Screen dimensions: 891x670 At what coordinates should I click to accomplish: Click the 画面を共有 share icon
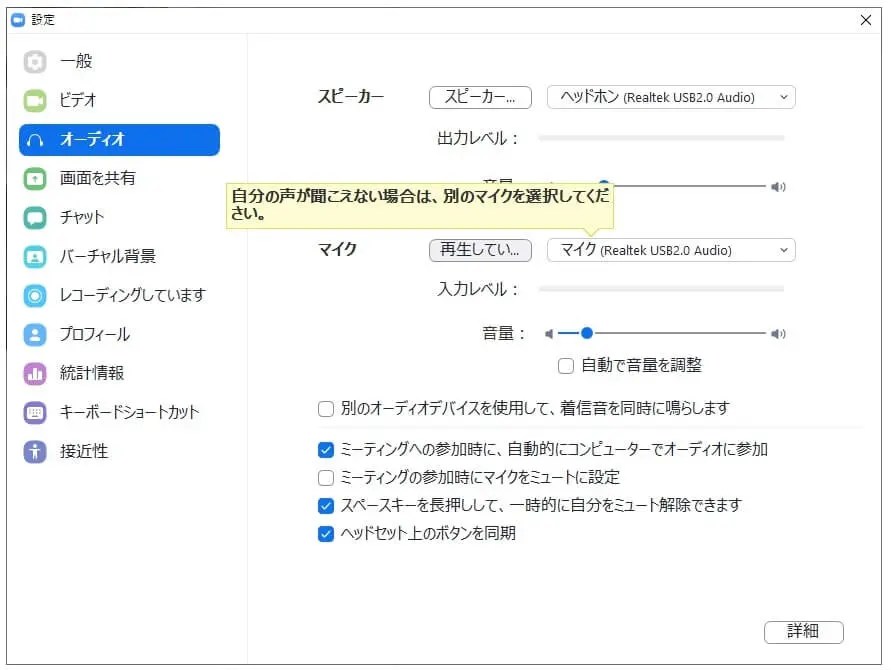click(x=35, y=179)
